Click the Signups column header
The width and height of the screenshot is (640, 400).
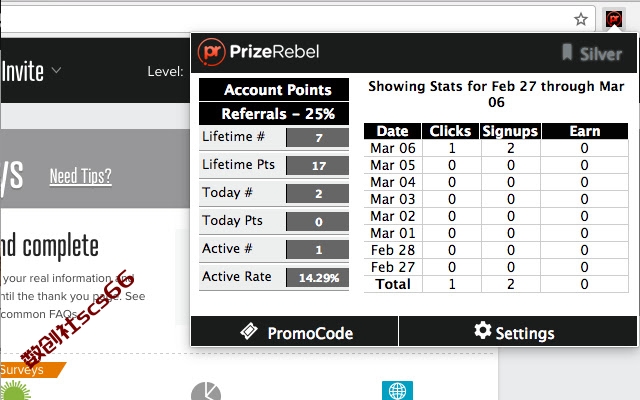pos(510,131)
